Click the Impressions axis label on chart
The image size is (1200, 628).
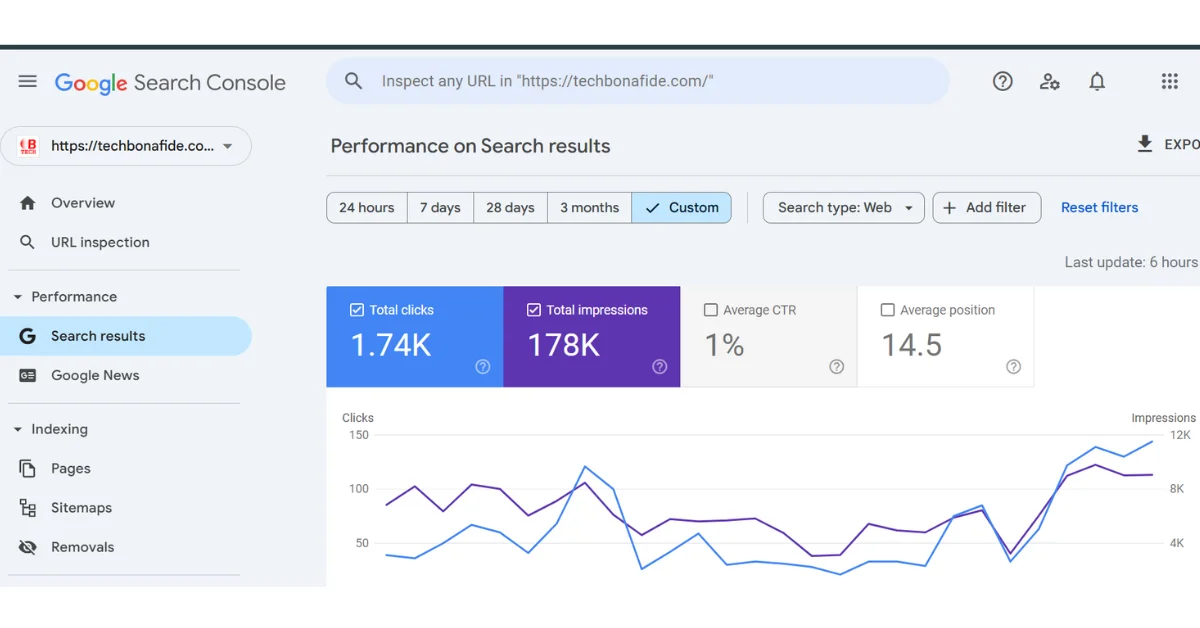point(1163,418)
